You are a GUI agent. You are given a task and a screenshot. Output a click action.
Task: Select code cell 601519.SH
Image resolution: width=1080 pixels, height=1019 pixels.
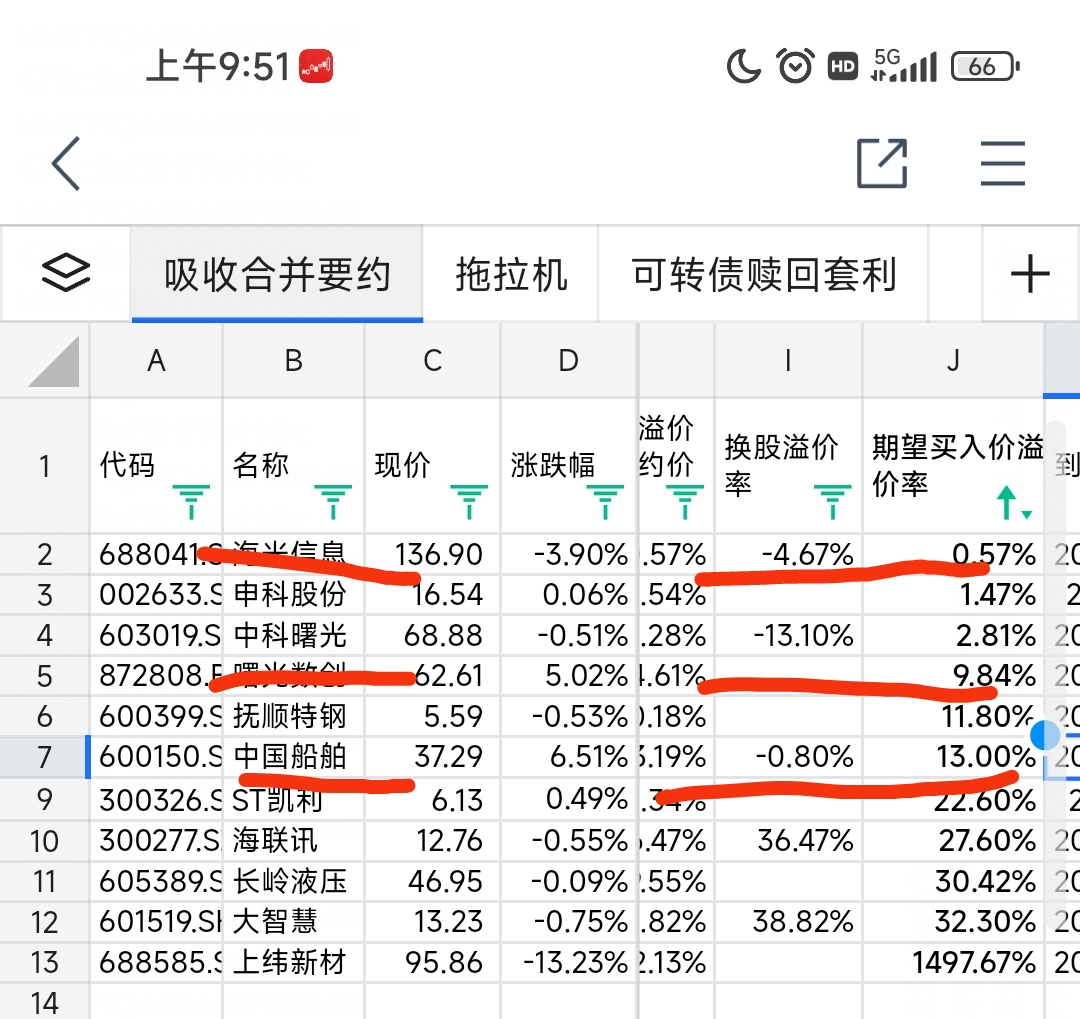pyautogui.click(x=156, y=922)
